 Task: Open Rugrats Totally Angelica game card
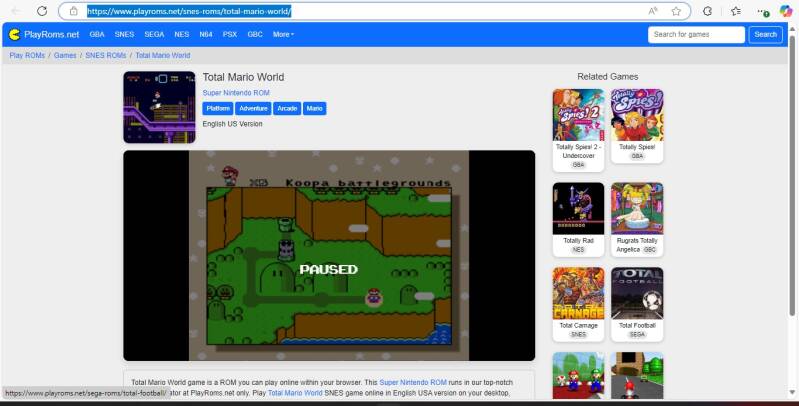coord(637,220)
